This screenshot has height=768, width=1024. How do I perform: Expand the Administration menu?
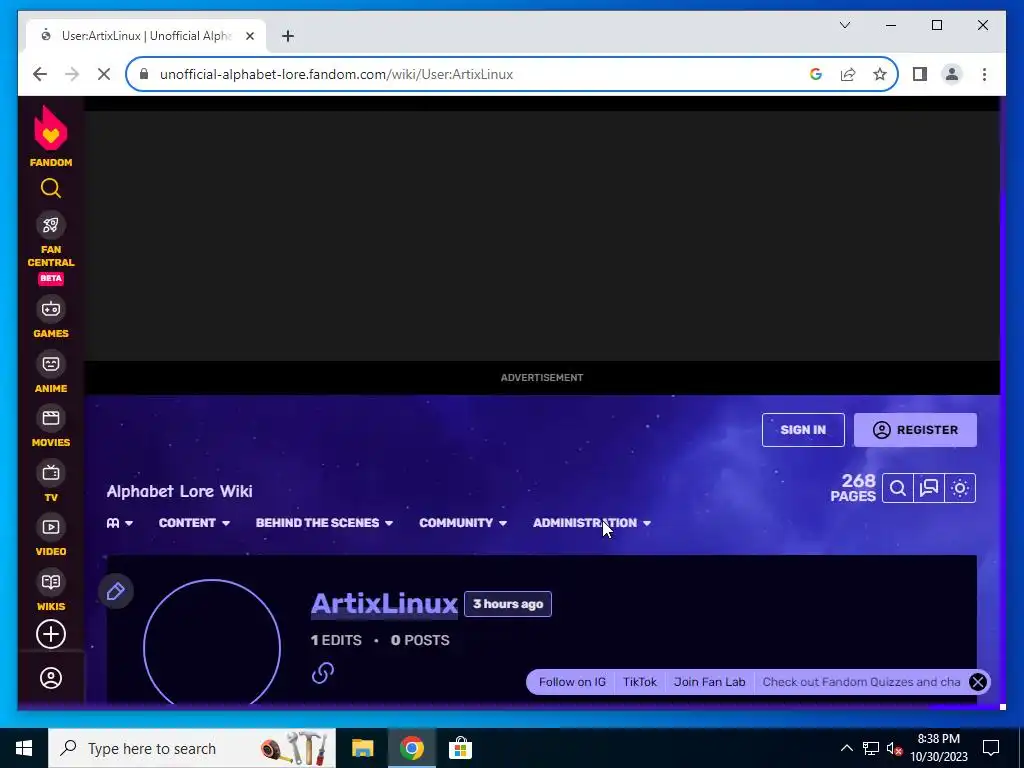592,523
